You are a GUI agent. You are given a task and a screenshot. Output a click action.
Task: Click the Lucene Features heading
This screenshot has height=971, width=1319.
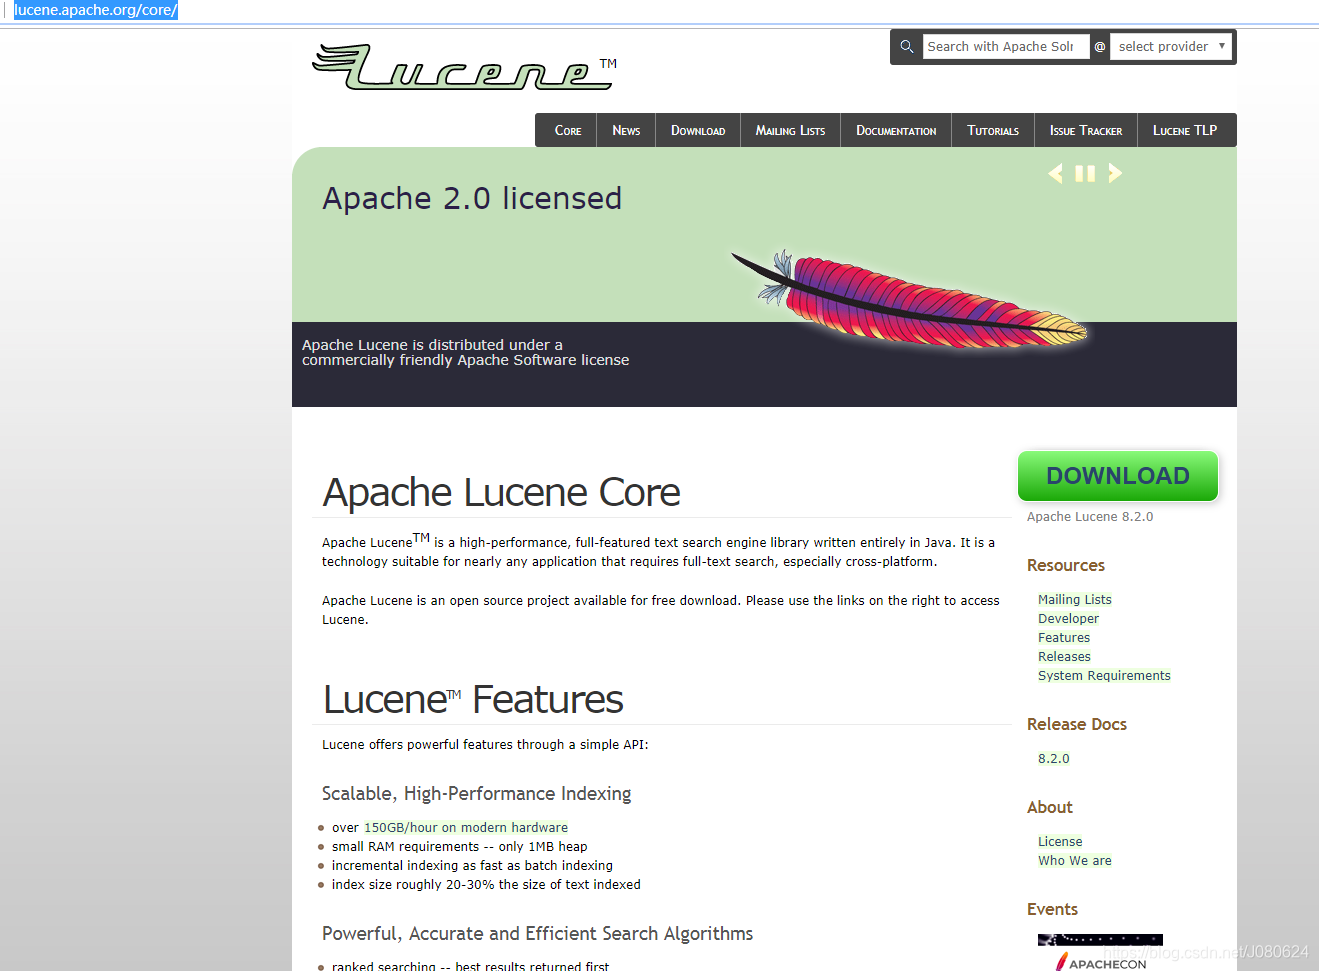pos(473,699)
